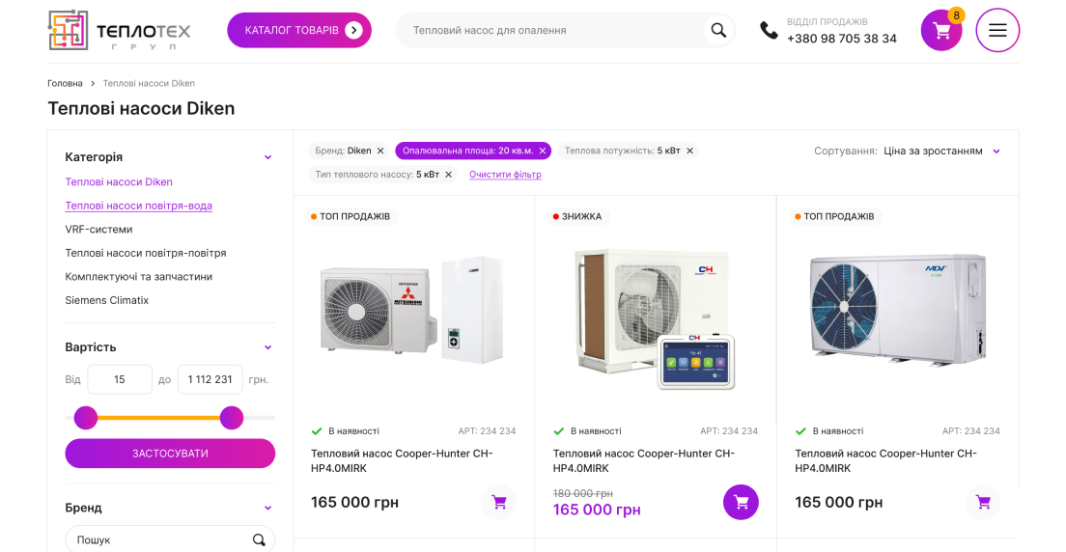
Task: Click the phone icon by sales number
Action: tap(768, 30)
